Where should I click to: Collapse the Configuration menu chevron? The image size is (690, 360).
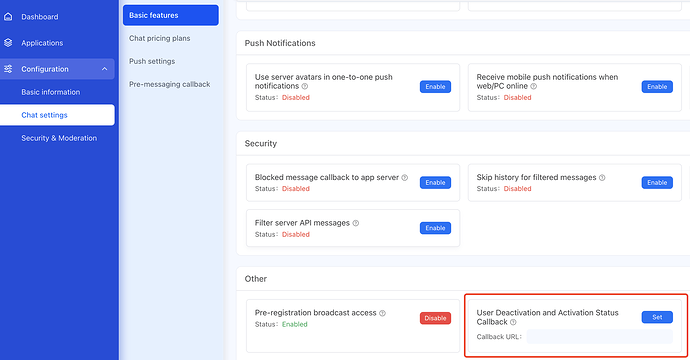click(x=104, y=69)
